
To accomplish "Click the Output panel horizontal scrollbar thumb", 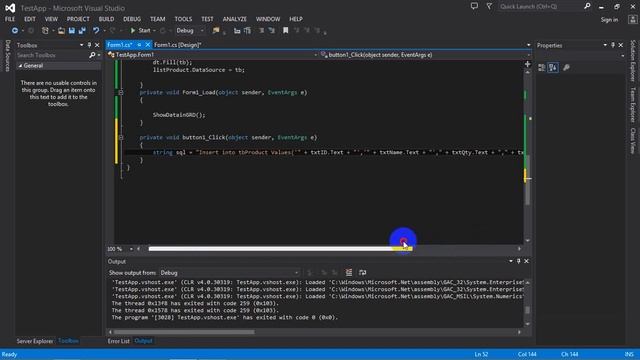I will [184, 332].
